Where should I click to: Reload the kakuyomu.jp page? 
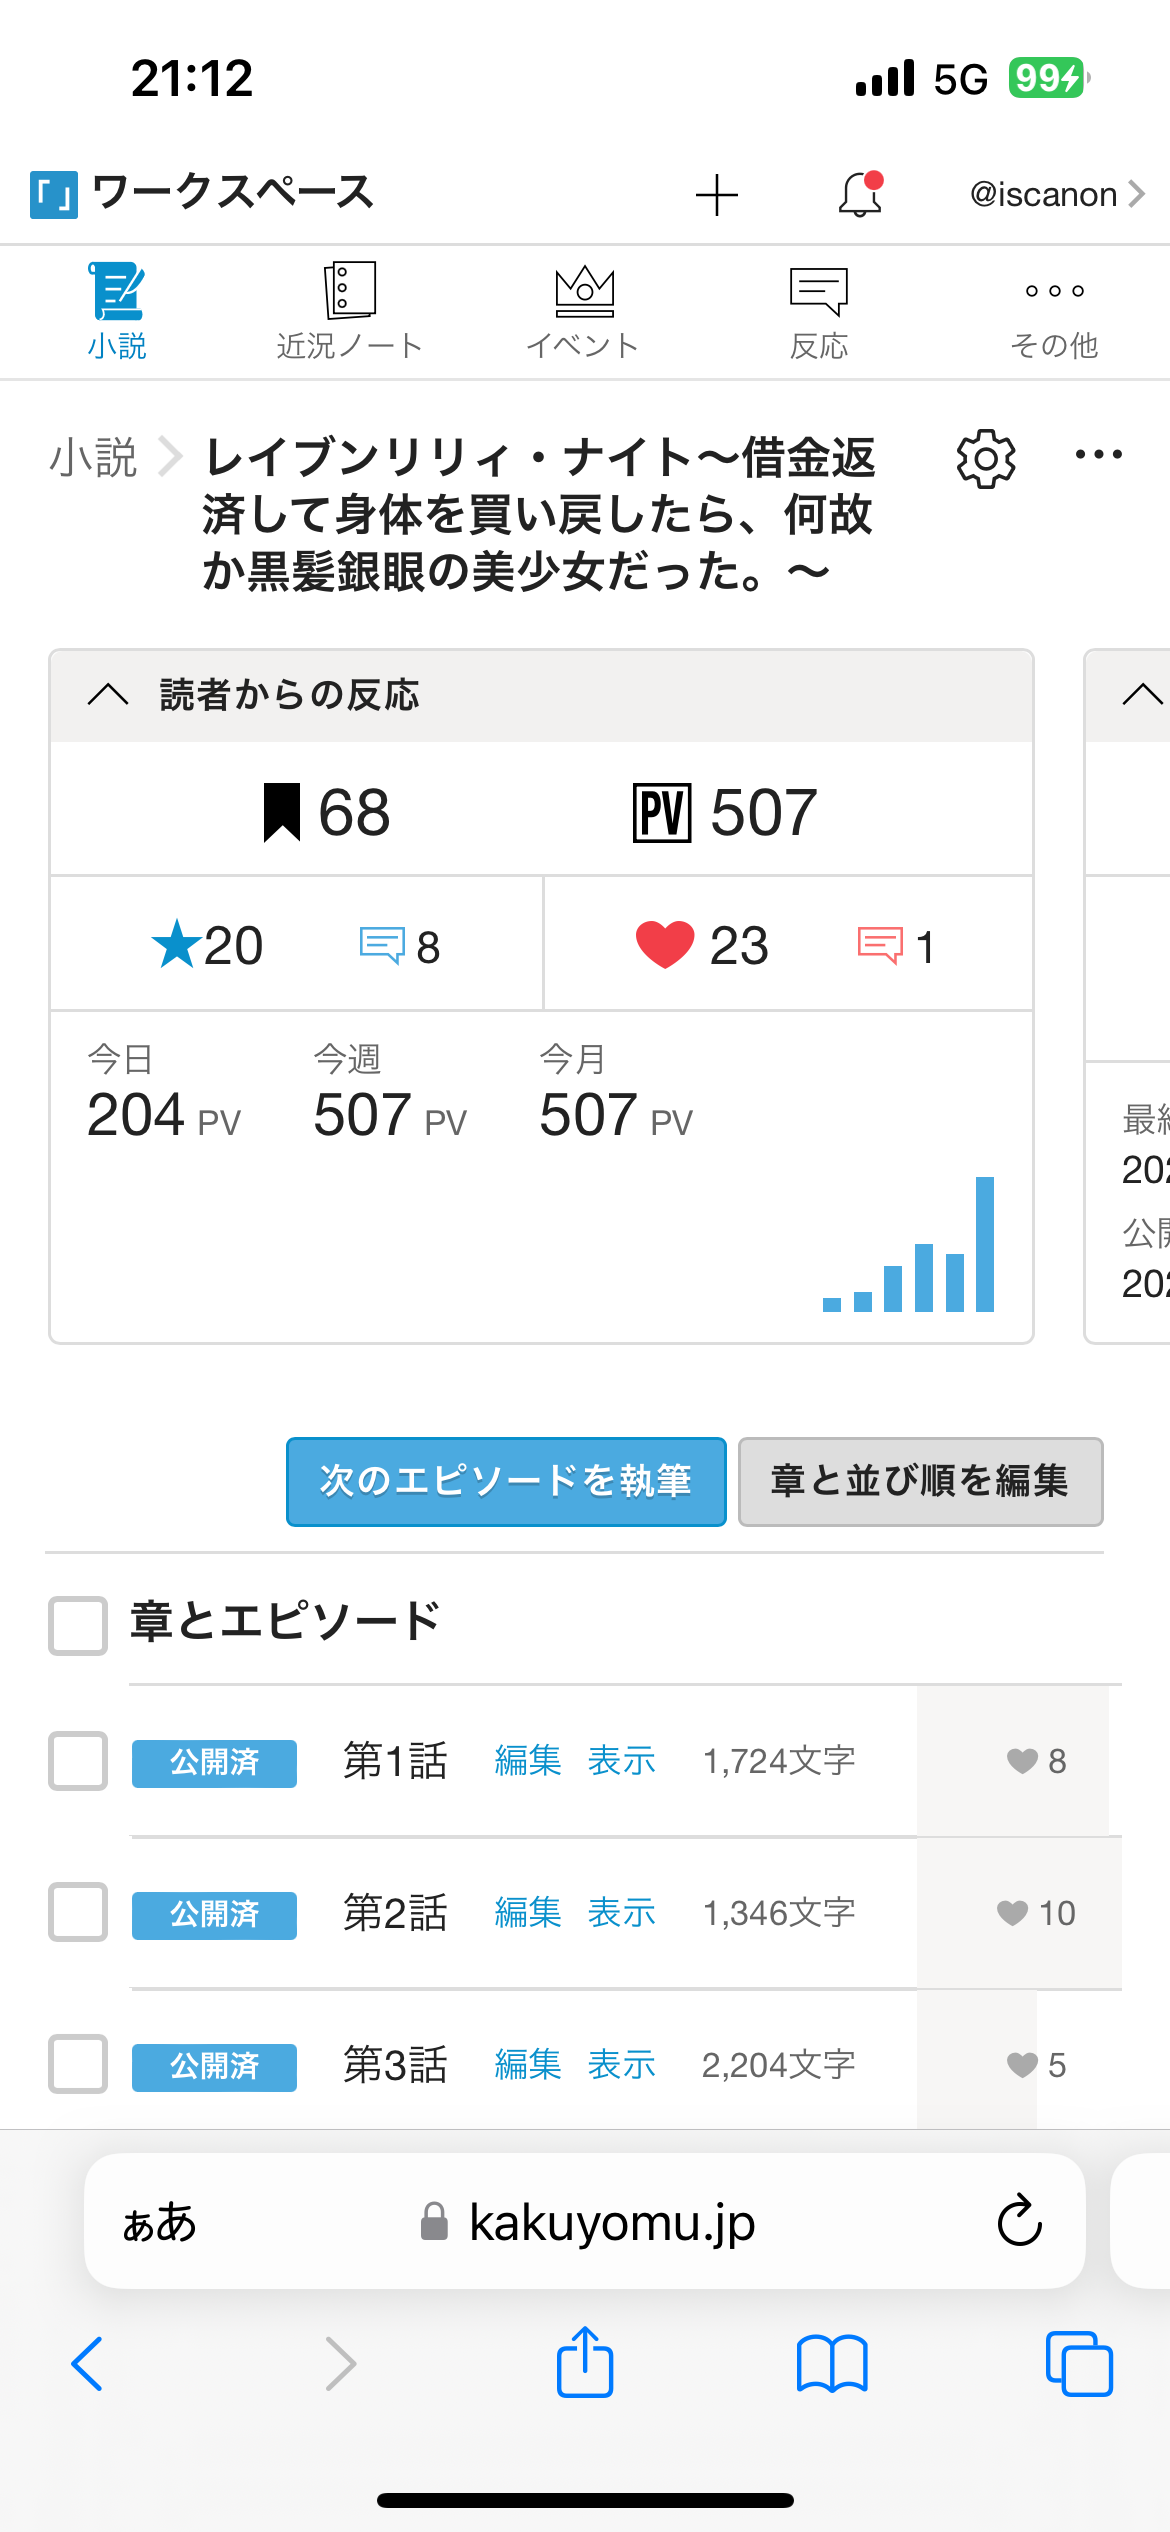(1020, 2221)
